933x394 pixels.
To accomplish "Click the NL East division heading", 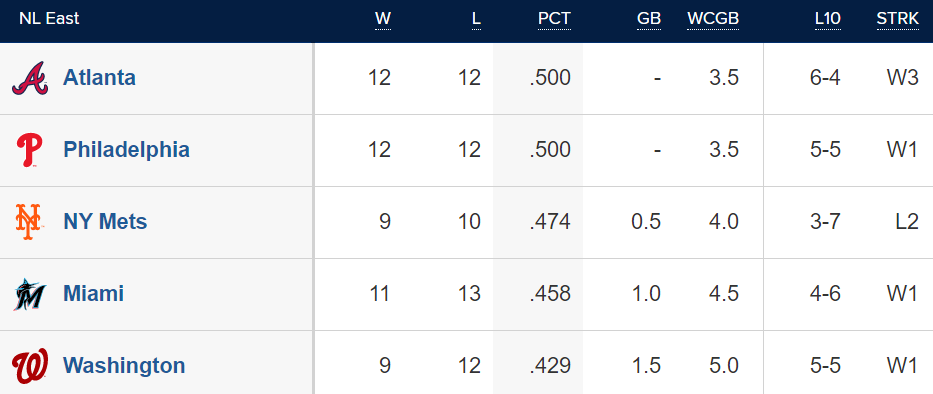I will (49, 18).
